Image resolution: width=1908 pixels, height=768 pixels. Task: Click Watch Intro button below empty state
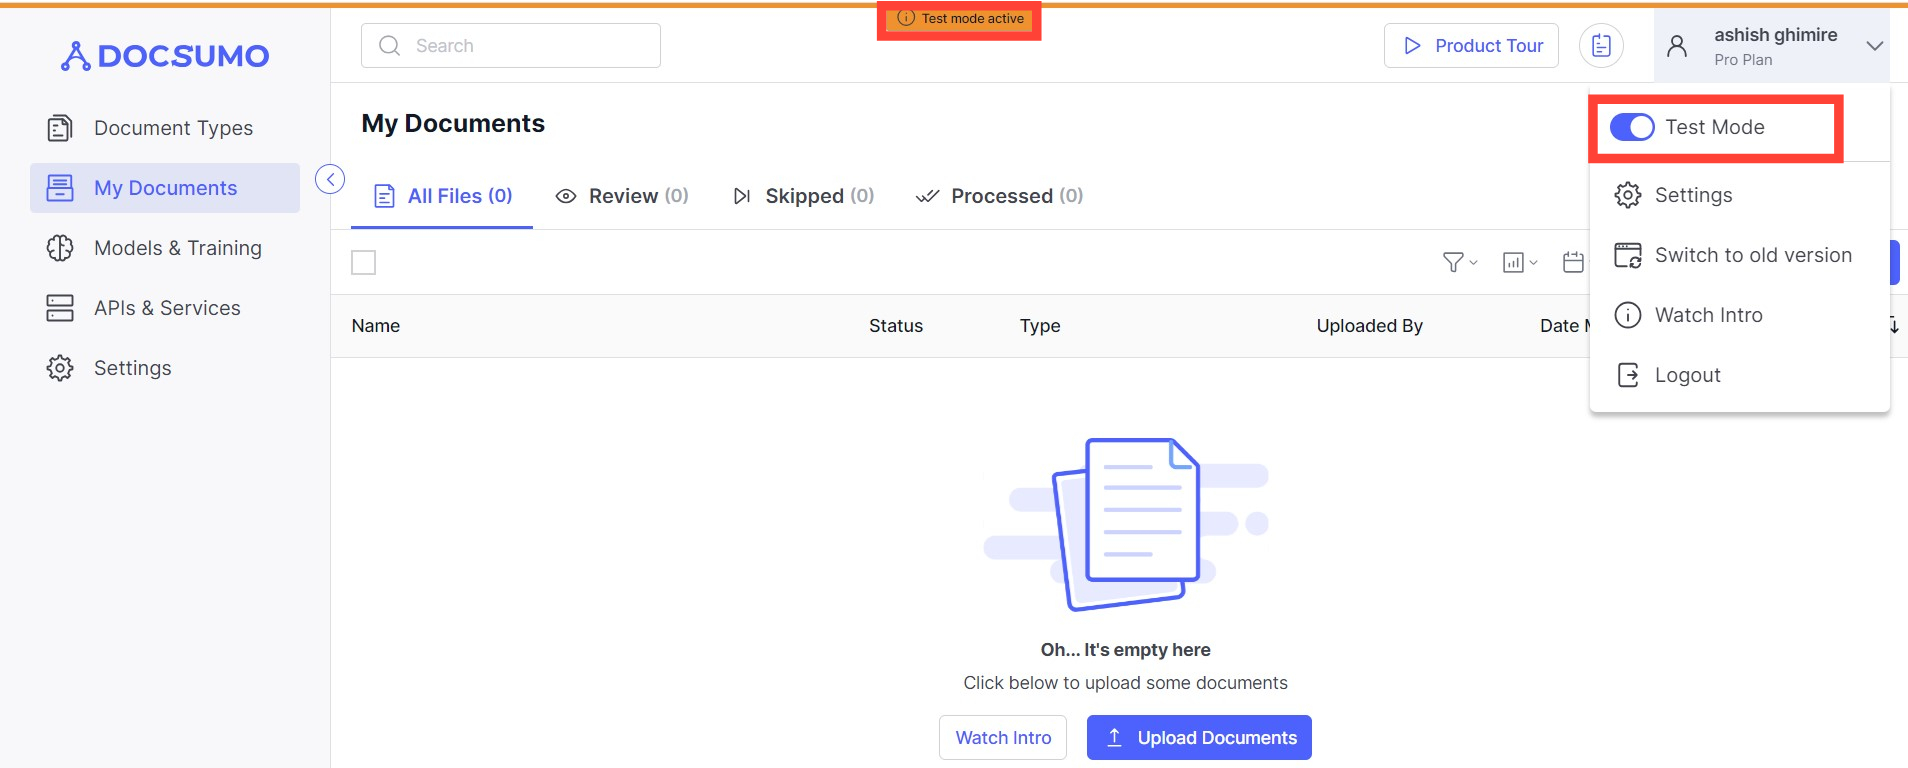pyautogui.click(x=1003, y=738)
